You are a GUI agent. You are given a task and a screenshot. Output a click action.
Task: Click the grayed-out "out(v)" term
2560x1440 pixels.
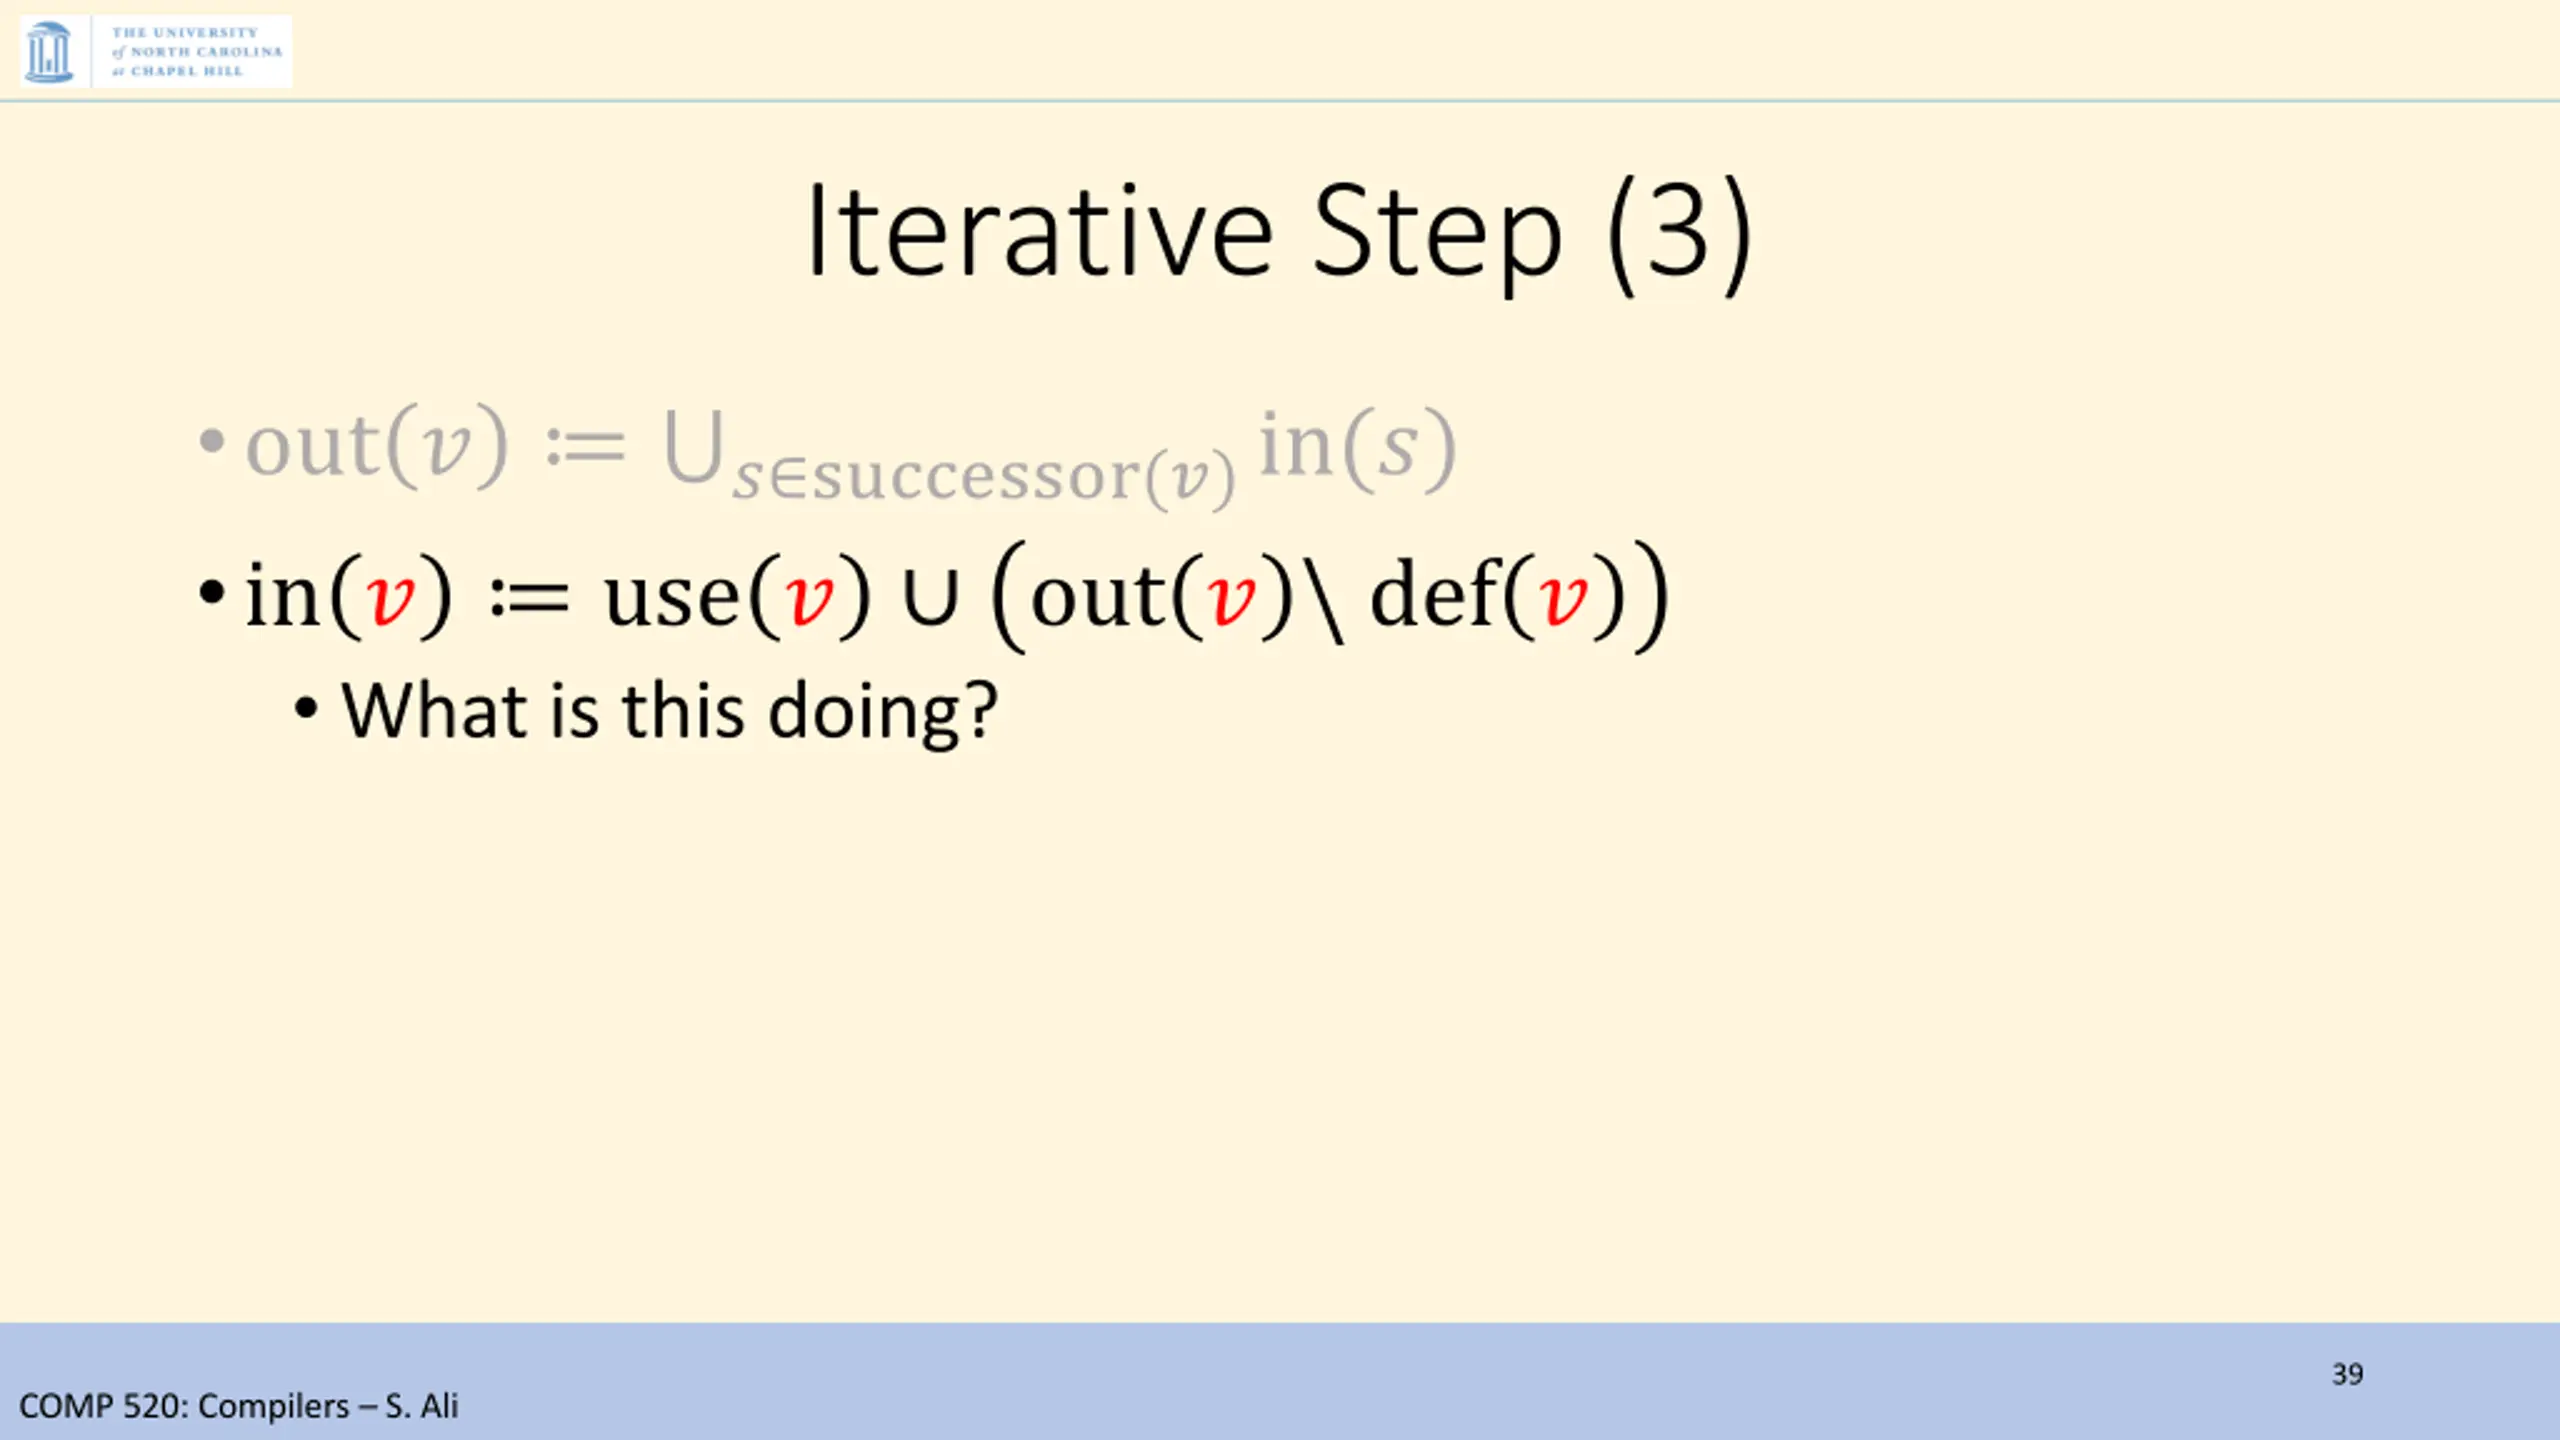click(x=376, y=445)
